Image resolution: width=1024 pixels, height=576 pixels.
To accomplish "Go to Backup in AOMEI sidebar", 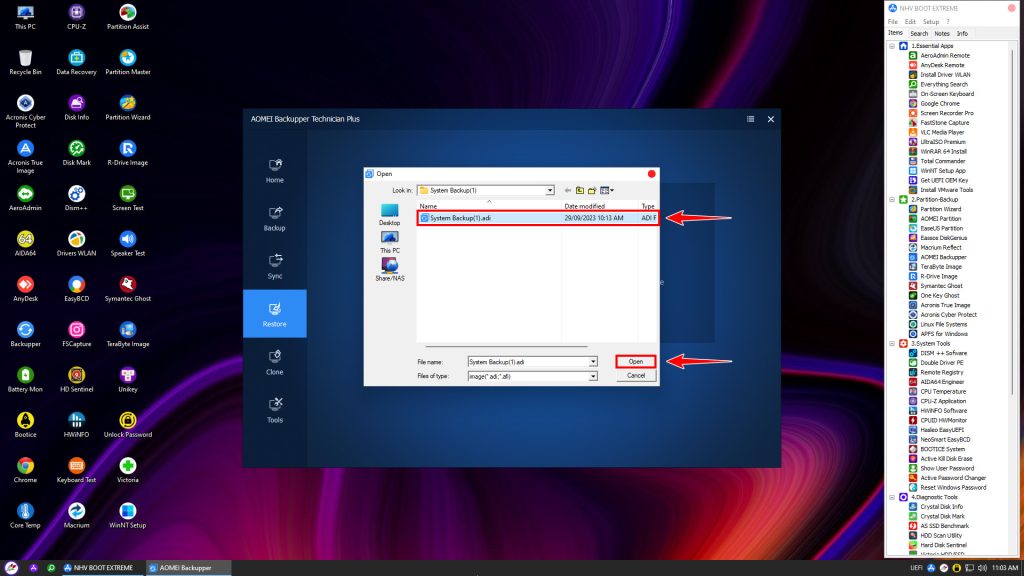I will coord(274,218).
